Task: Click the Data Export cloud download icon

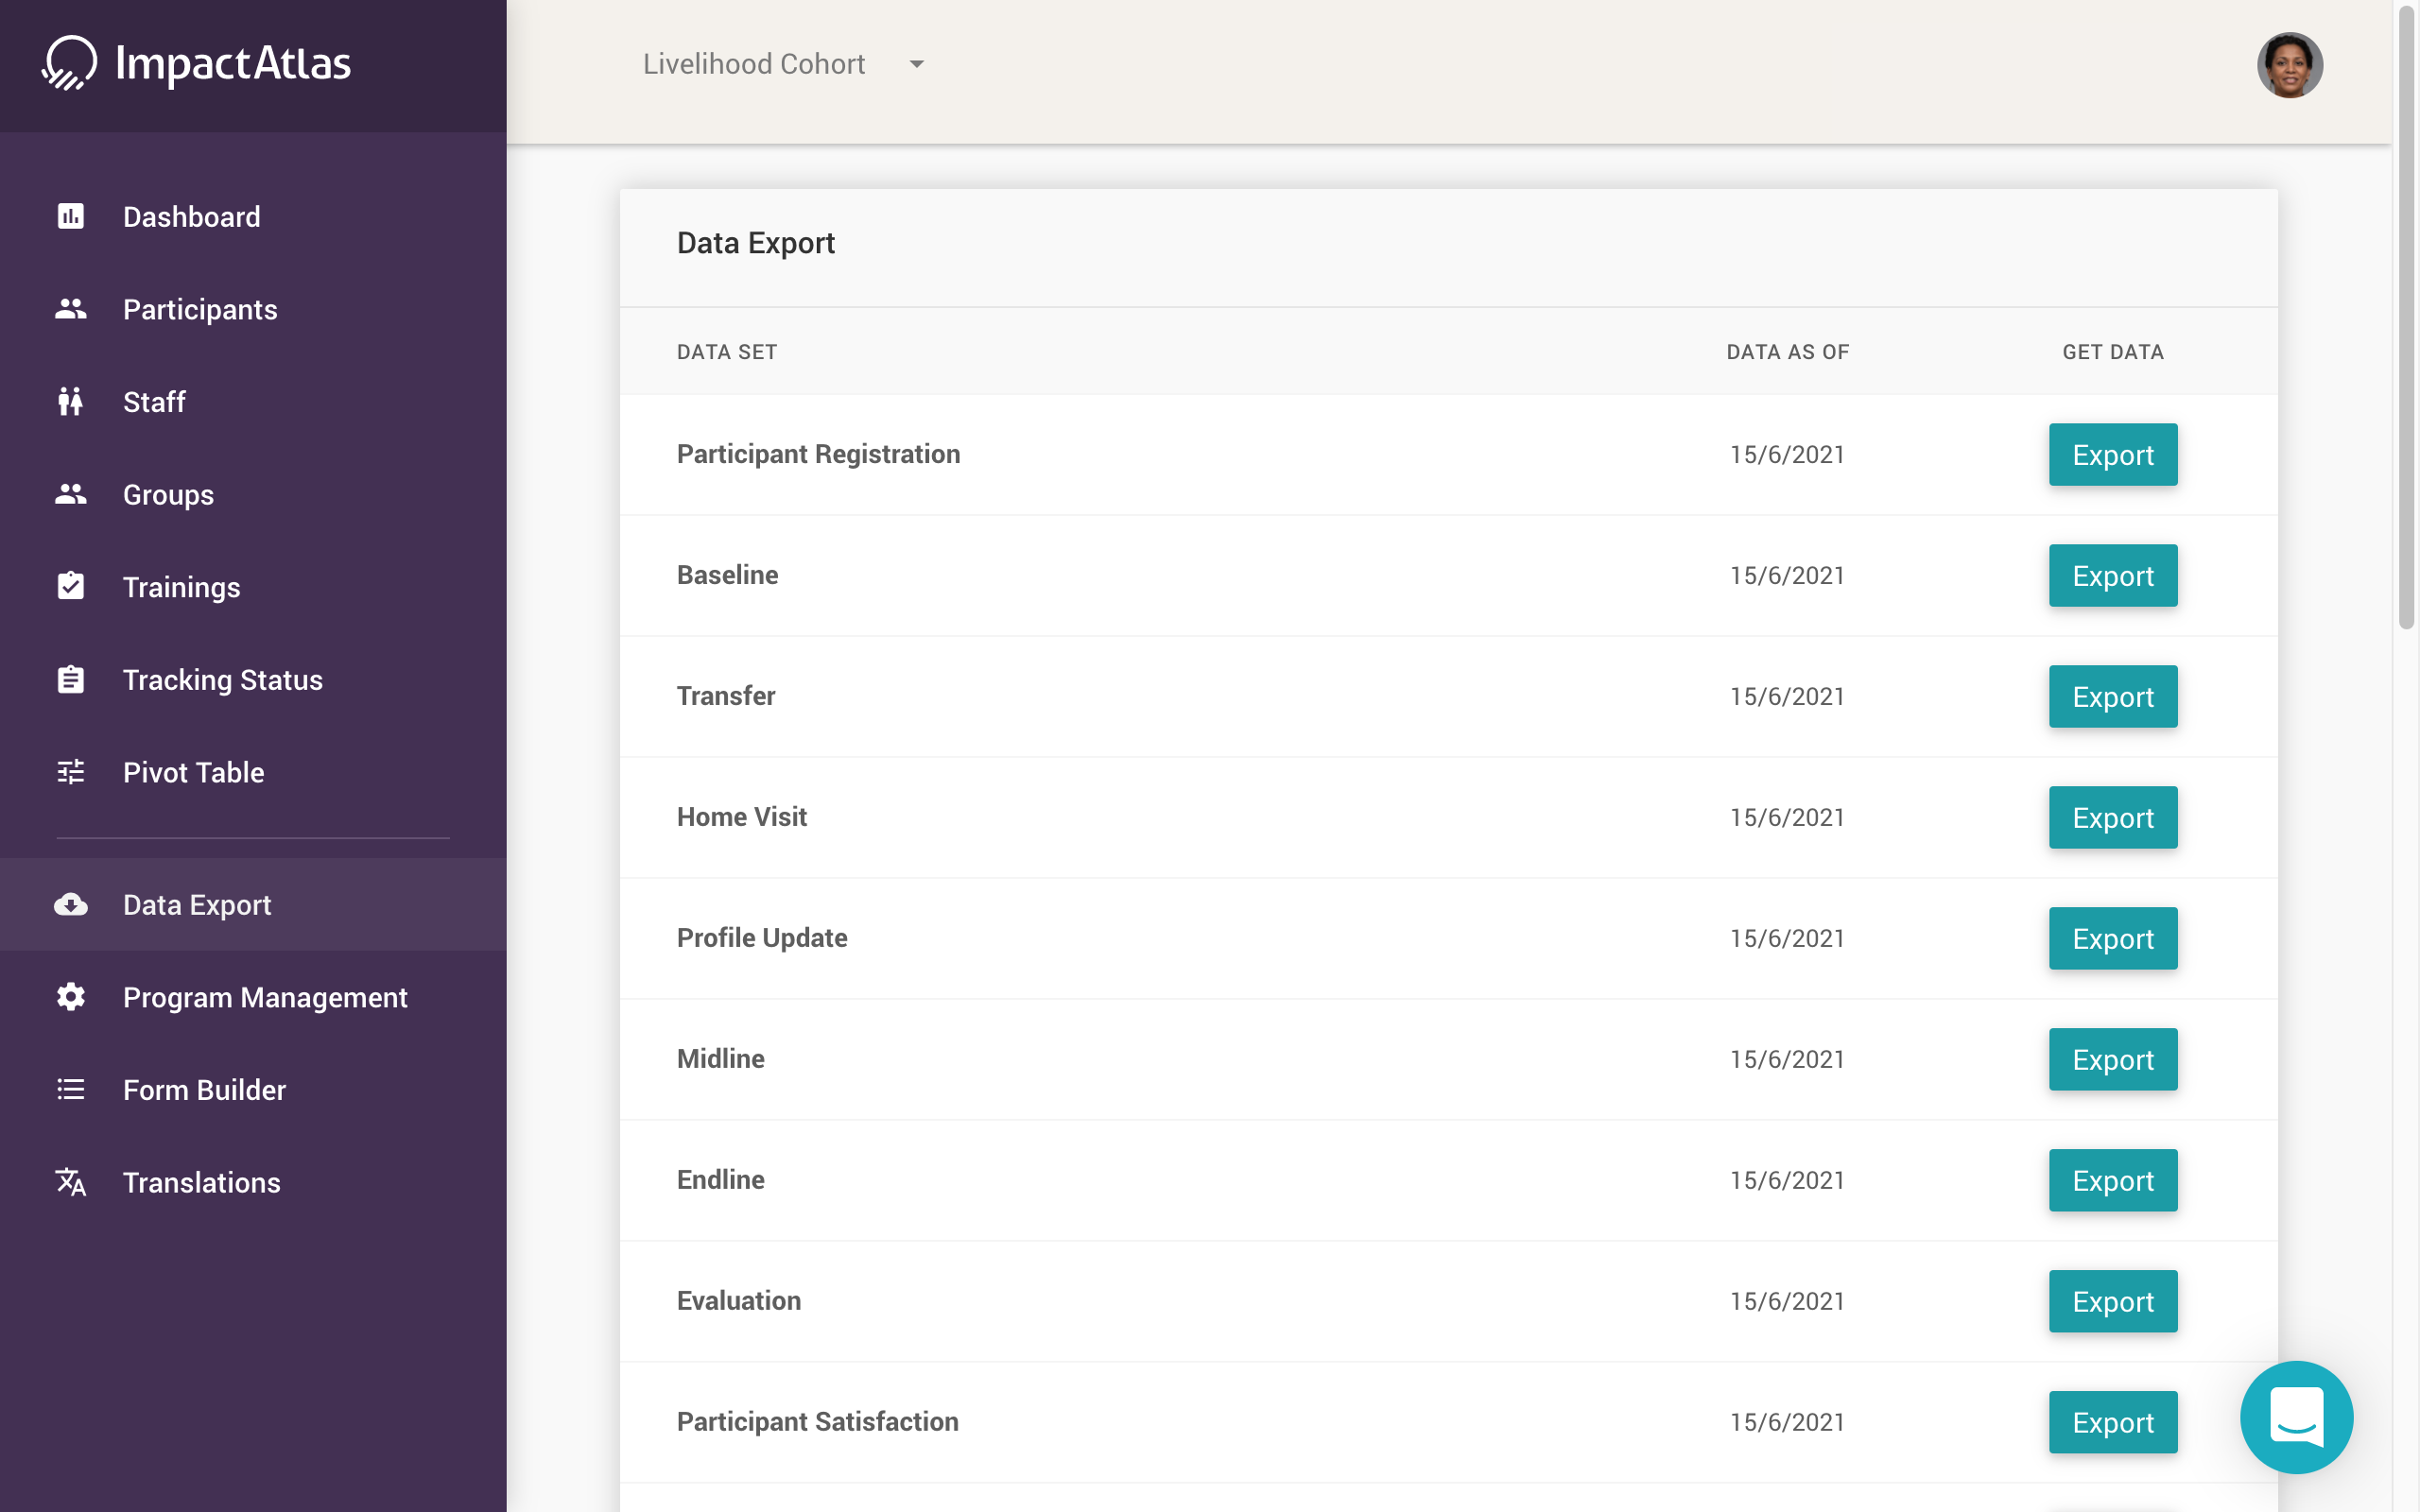Action: tap(70, 905)
